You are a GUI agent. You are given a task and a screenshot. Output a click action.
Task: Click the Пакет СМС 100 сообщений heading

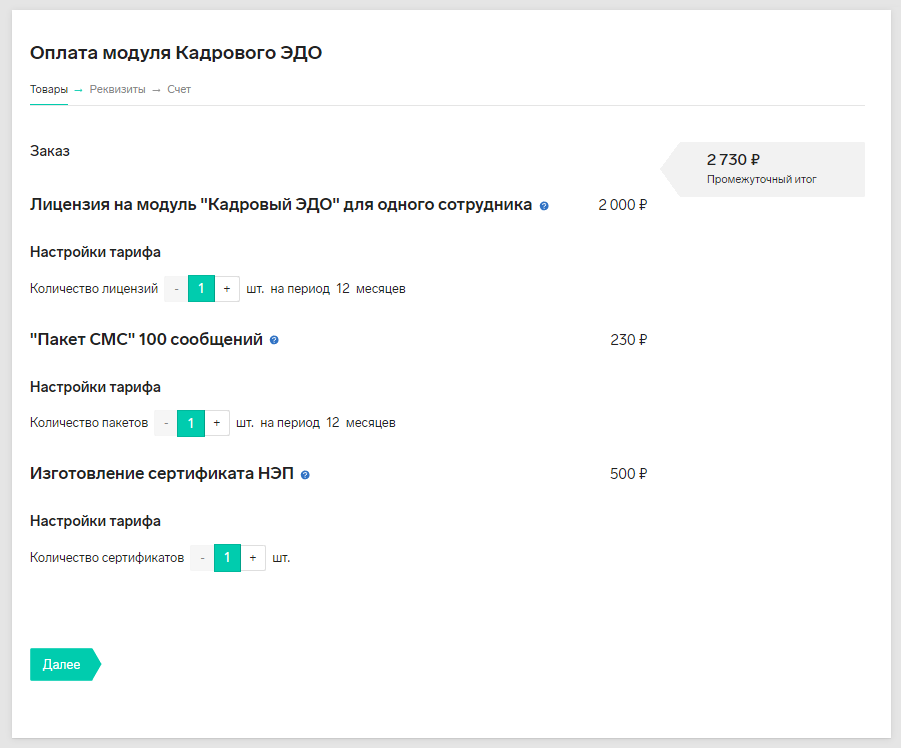pos(146,340)
